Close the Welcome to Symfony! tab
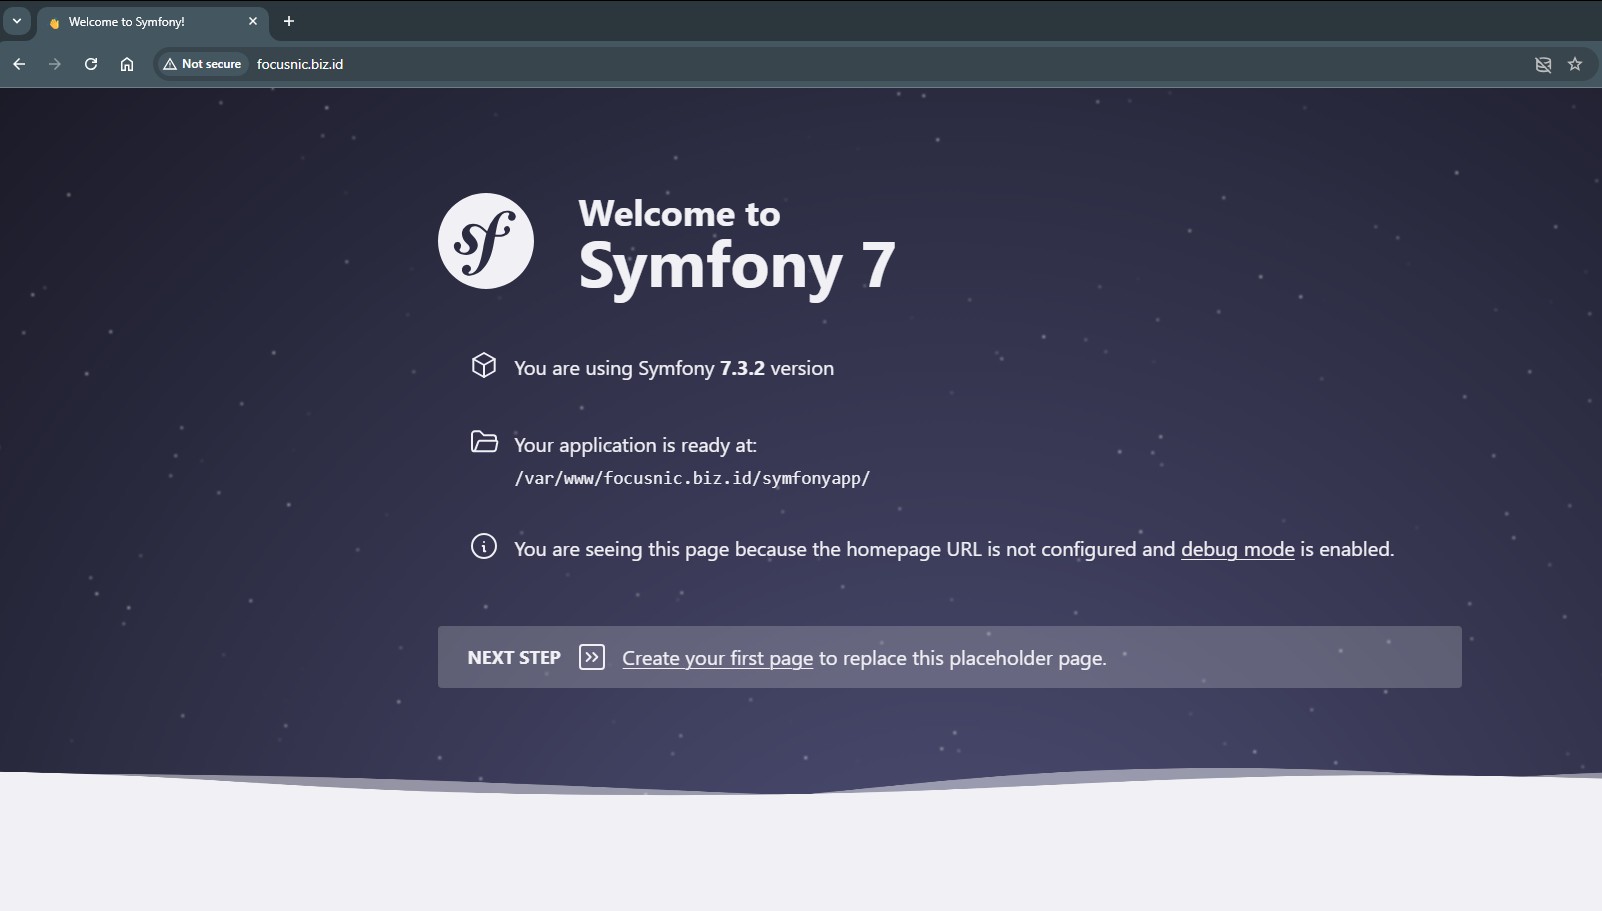 [253, 21]
